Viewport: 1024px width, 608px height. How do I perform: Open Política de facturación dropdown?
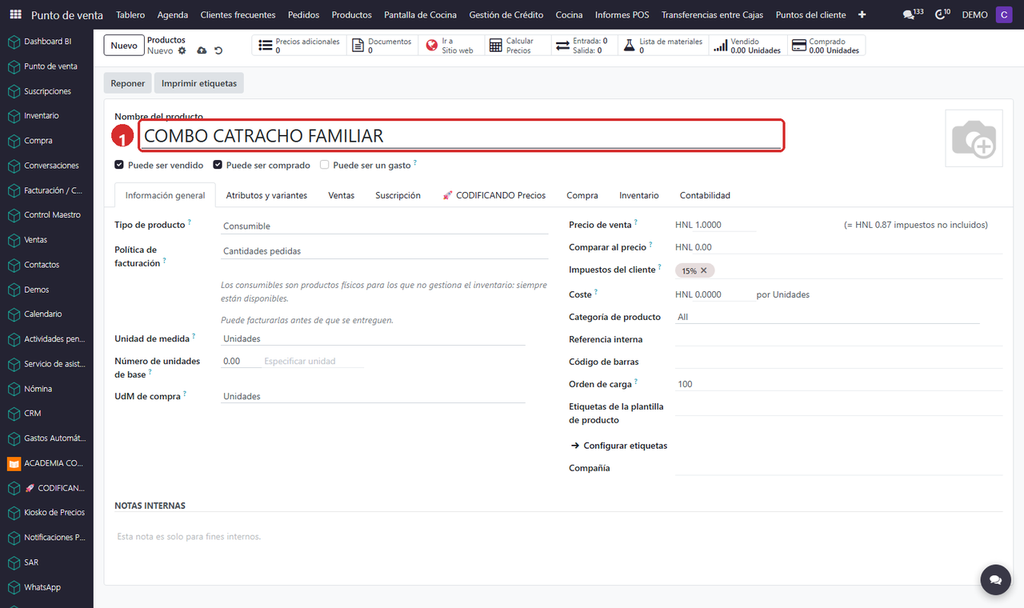(384, 251)
